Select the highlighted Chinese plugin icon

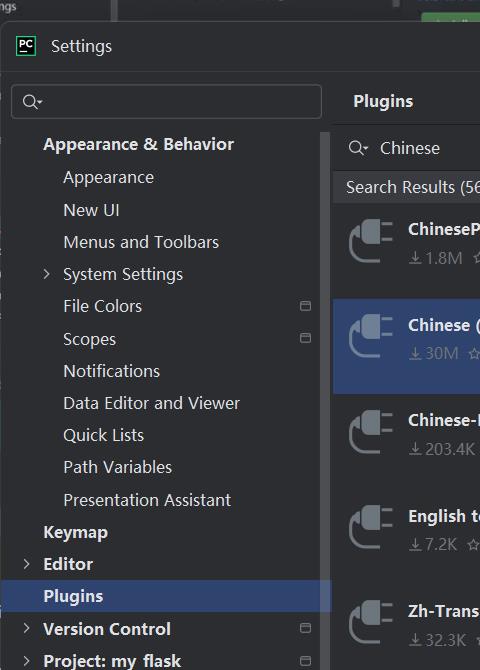371,336
